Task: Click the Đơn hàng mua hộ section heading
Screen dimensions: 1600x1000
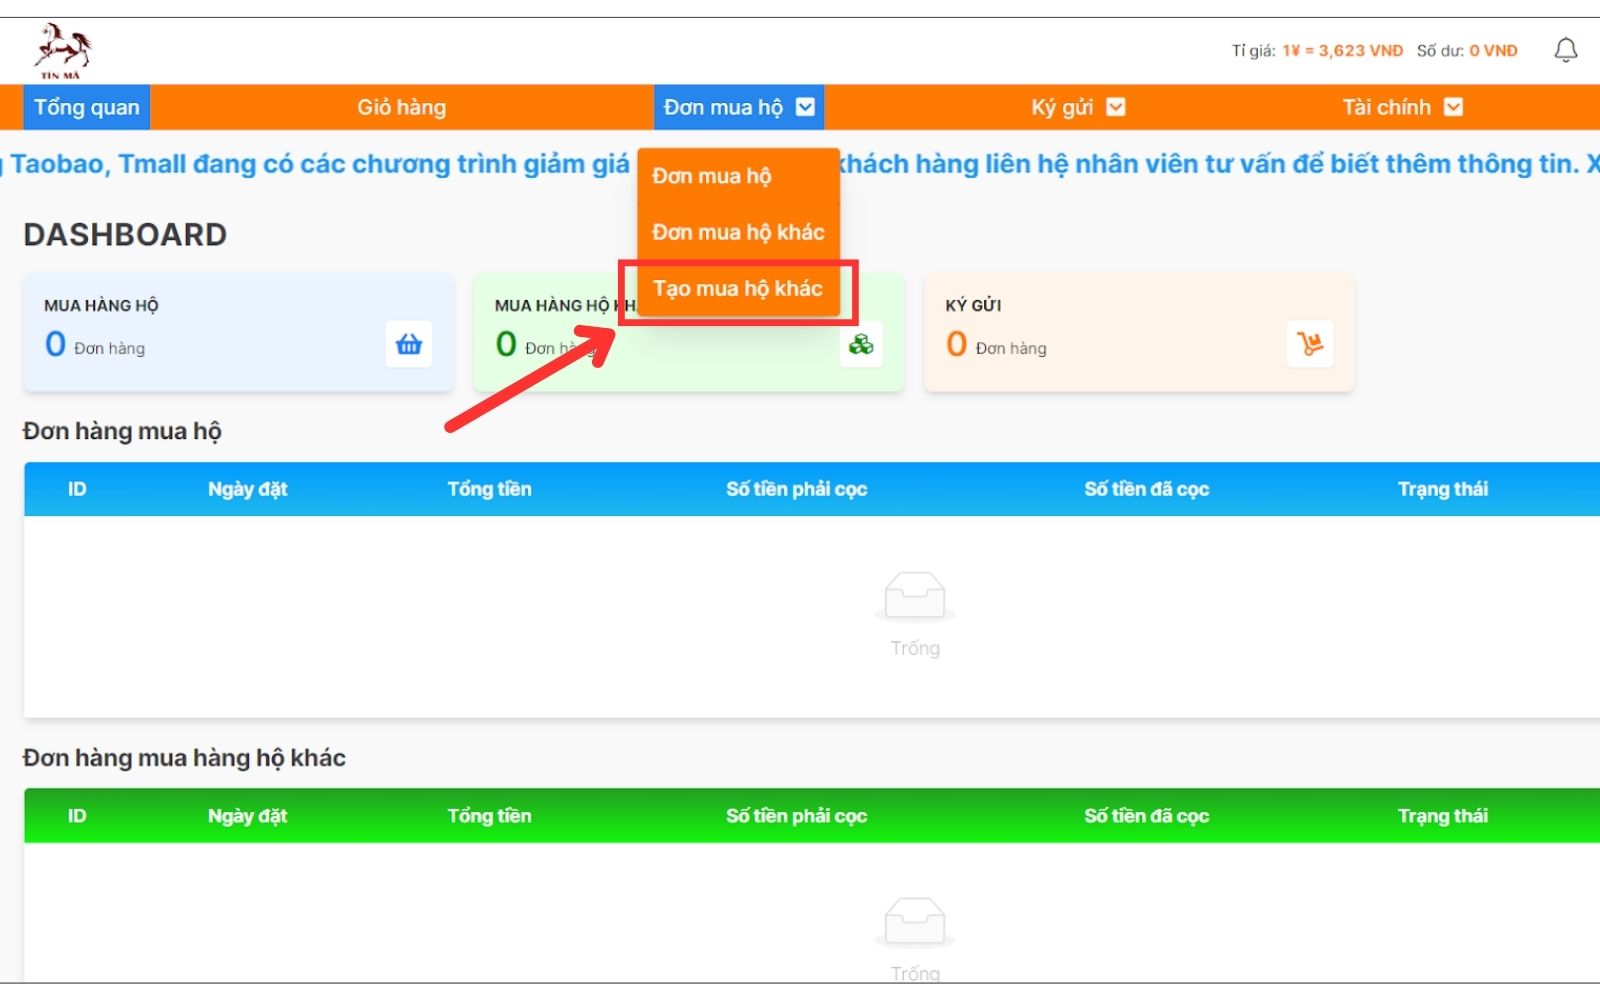Action: (x=122, y=431)
